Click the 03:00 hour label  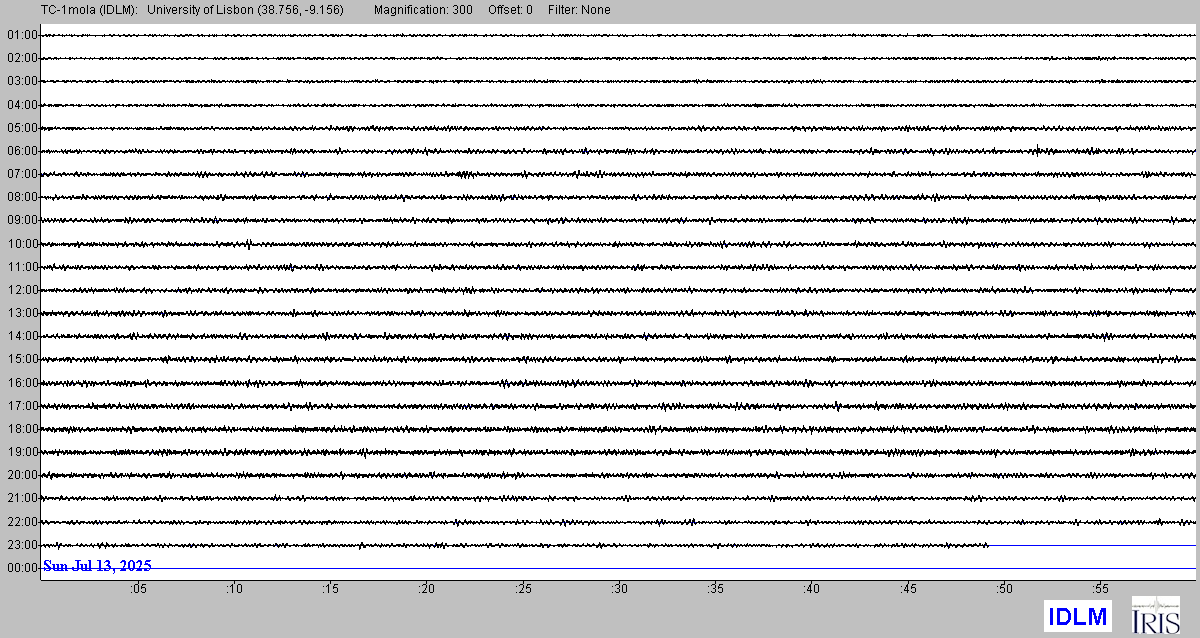(22, 81)
